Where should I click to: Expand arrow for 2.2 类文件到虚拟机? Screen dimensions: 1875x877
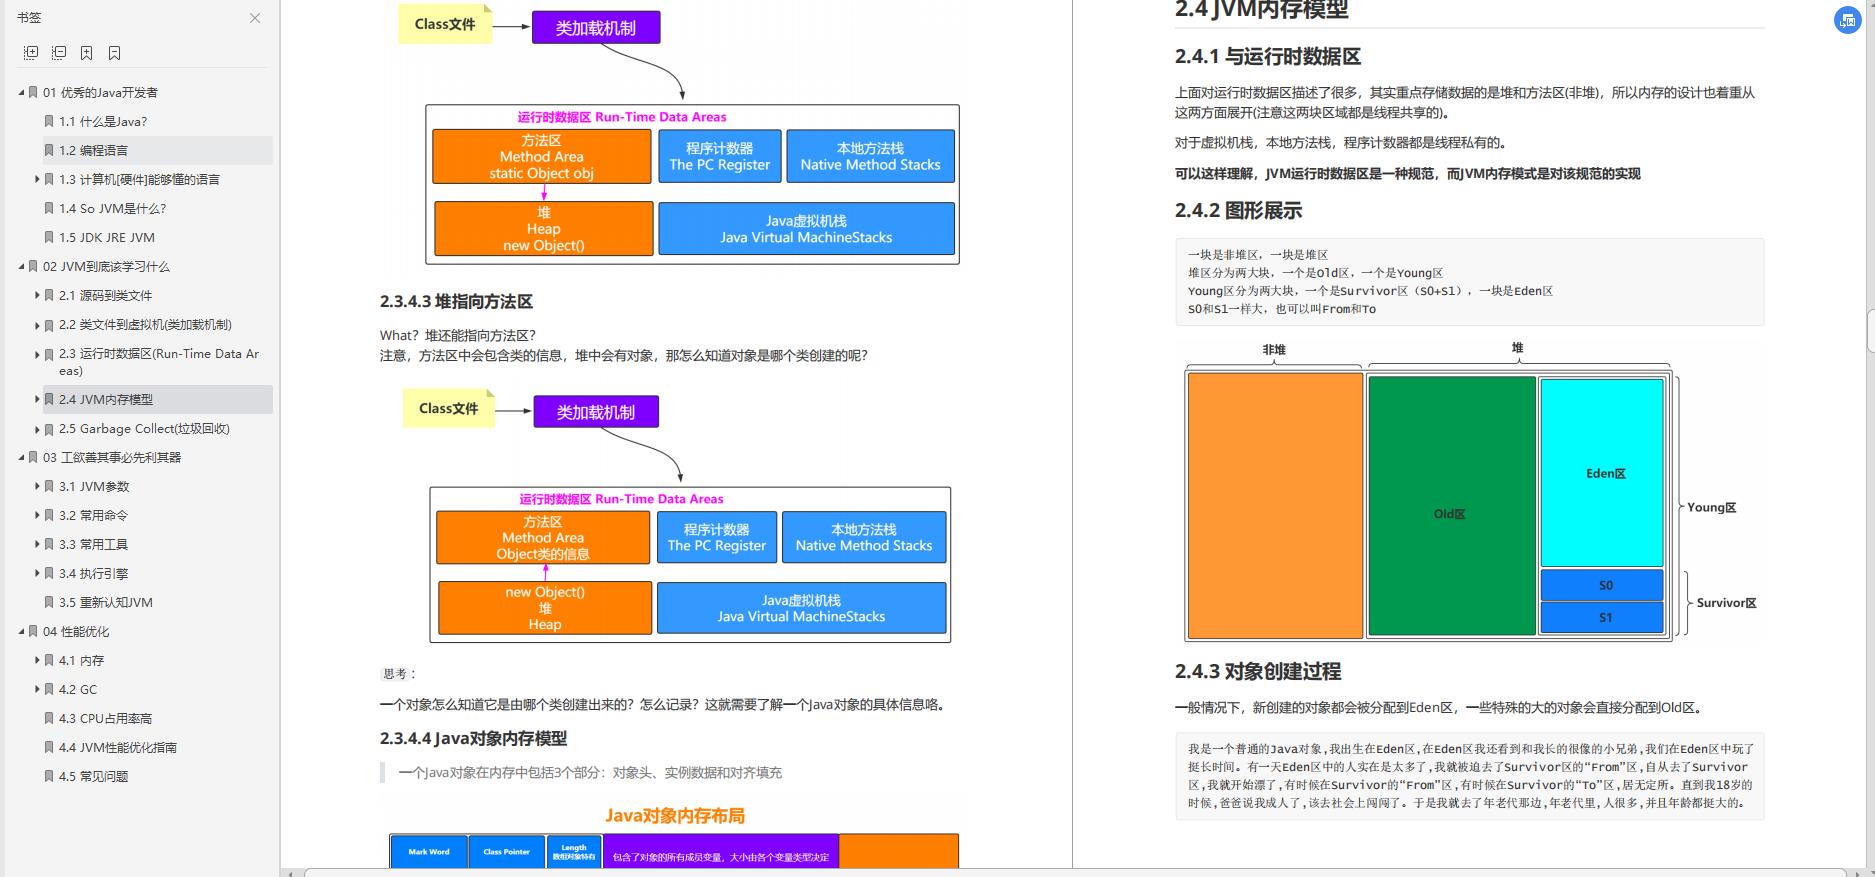(x=37, y=324)
